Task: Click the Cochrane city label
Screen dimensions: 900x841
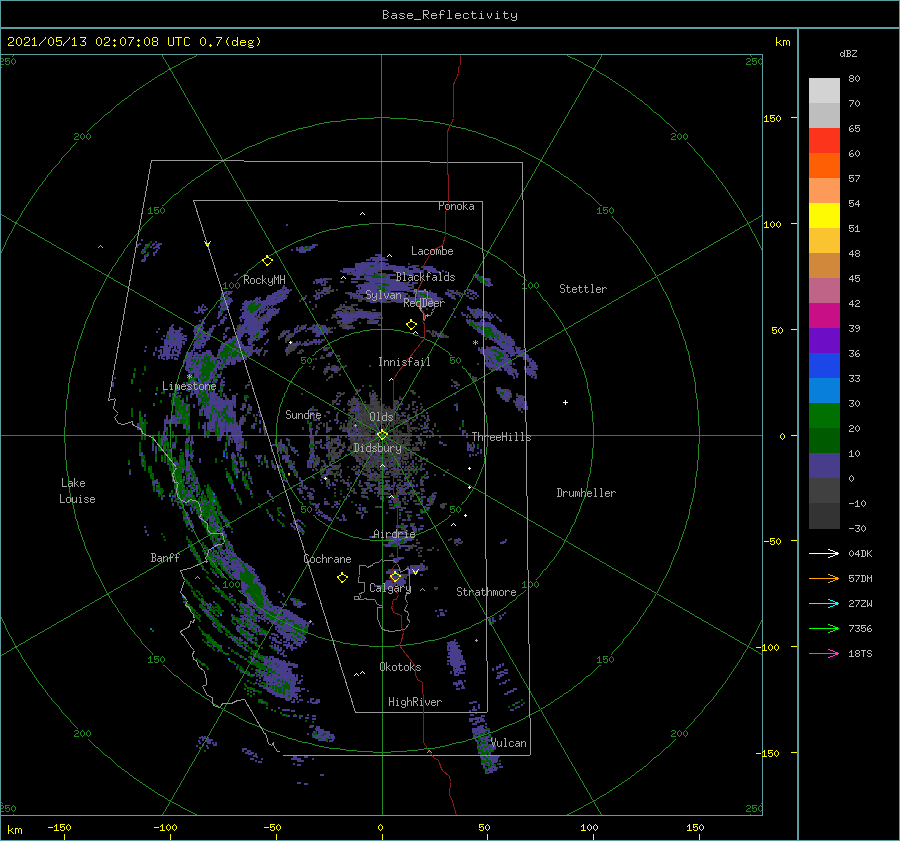Action: coord(327,559)
